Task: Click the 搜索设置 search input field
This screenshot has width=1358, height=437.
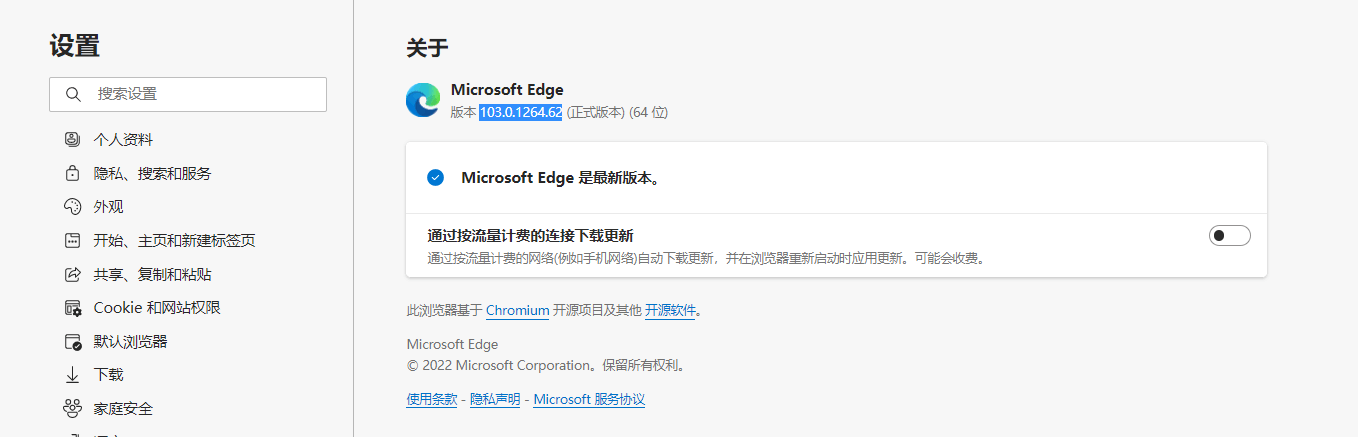Action: 200,94
